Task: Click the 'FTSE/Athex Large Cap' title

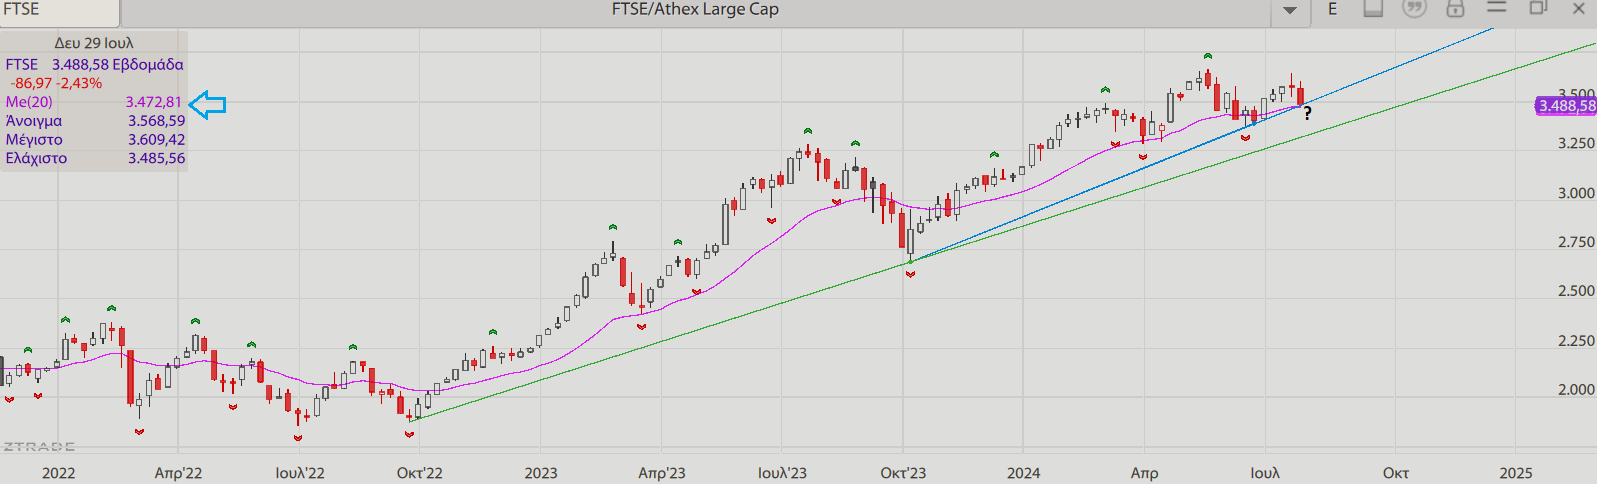Action: [x=695, y=9]
